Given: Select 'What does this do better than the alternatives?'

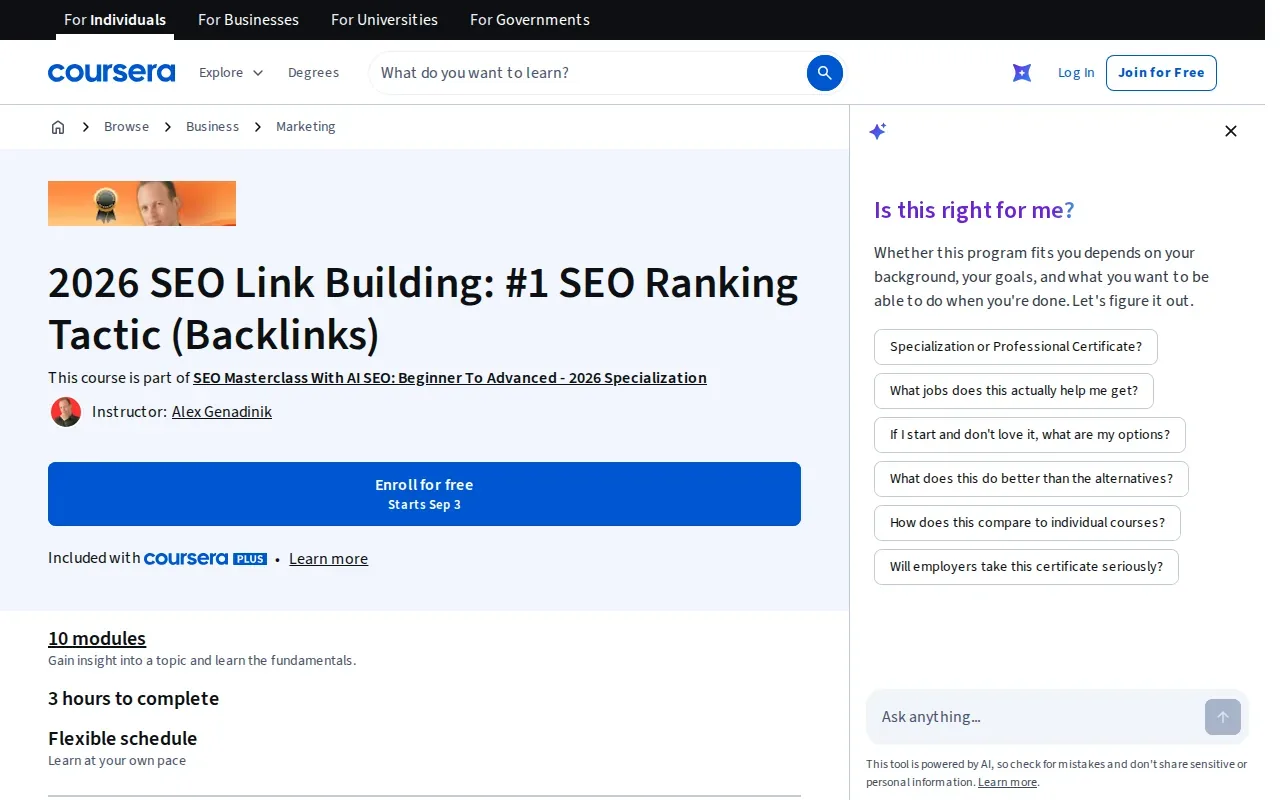Looking at the screenshot, I should click(x=1031, y=479).
